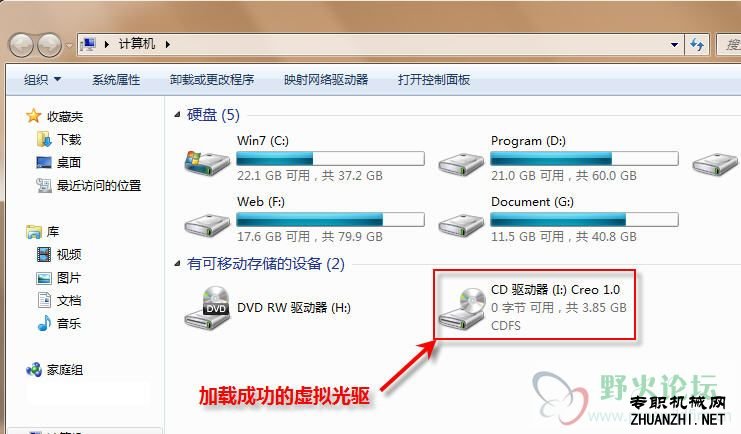741x434 pixels.
Task: Click 打开控制面板 button
Action: coord(434,80)
